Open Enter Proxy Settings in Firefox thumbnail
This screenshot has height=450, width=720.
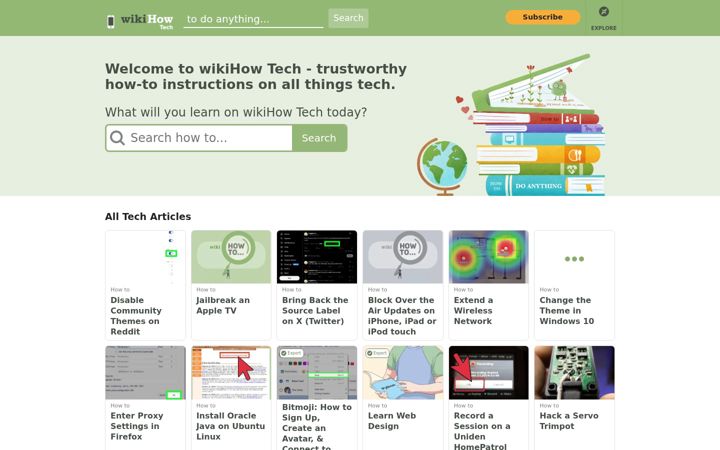point(145,372)
